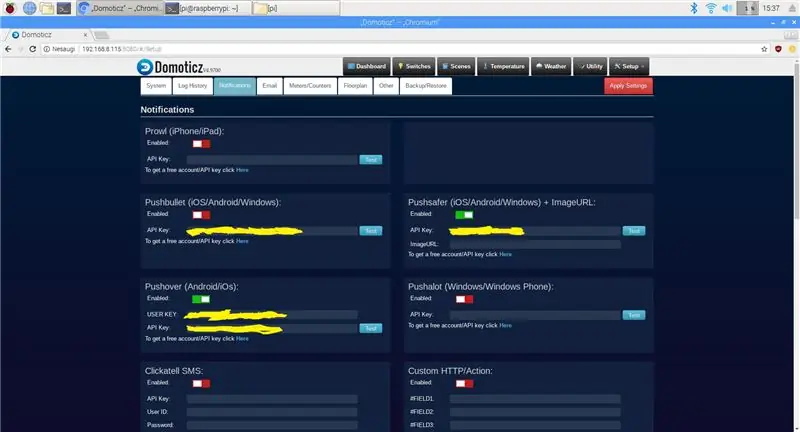Open the Pushalot Here link
This screenshot has width=800, height=432.
coord(506,325)
